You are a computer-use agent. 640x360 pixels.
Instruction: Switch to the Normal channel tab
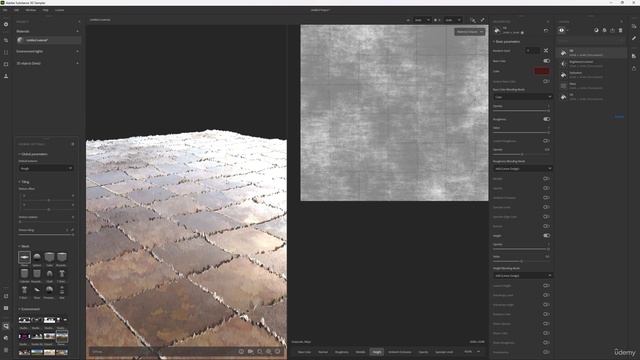(x=323, y=352)
